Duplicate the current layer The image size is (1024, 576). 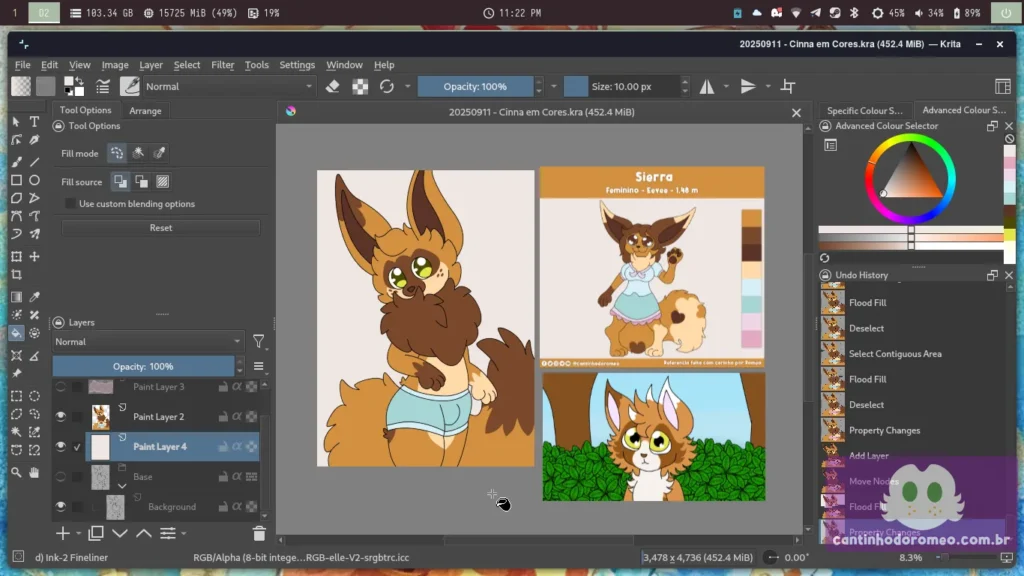[95, 534]
